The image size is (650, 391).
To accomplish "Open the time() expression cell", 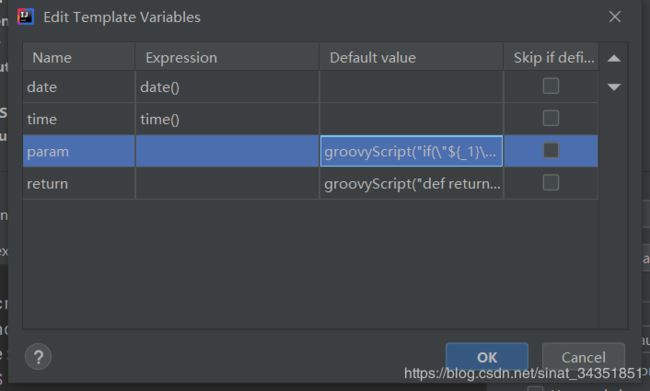I will pyautogui.click(x=227, y=119).
